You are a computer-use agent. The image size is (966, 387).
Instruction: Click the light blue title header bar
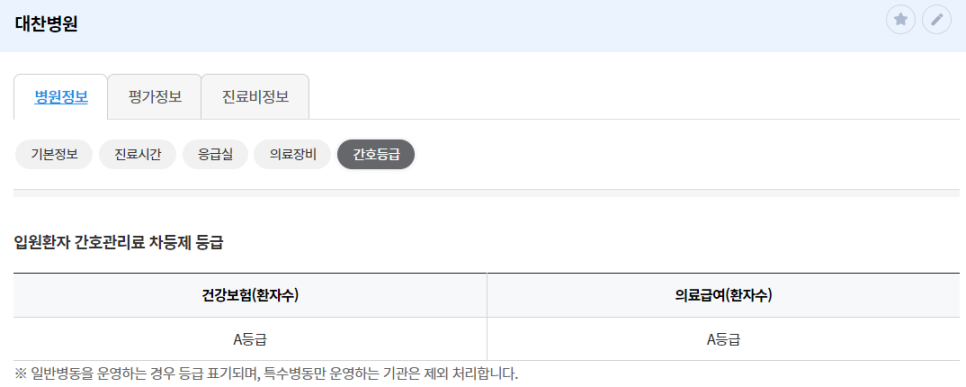[x=483, y=26]
